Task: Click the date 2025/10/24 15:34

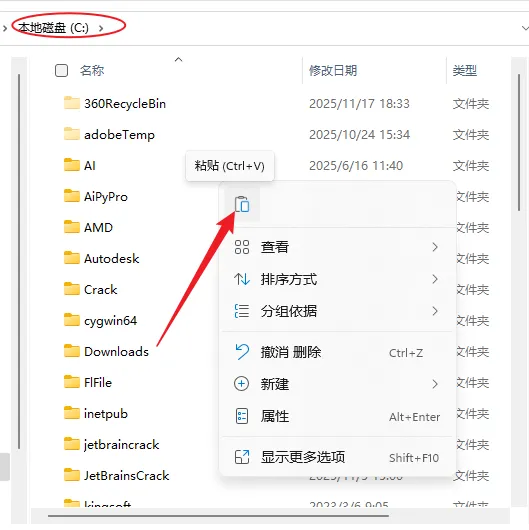Action: (360, 135)
